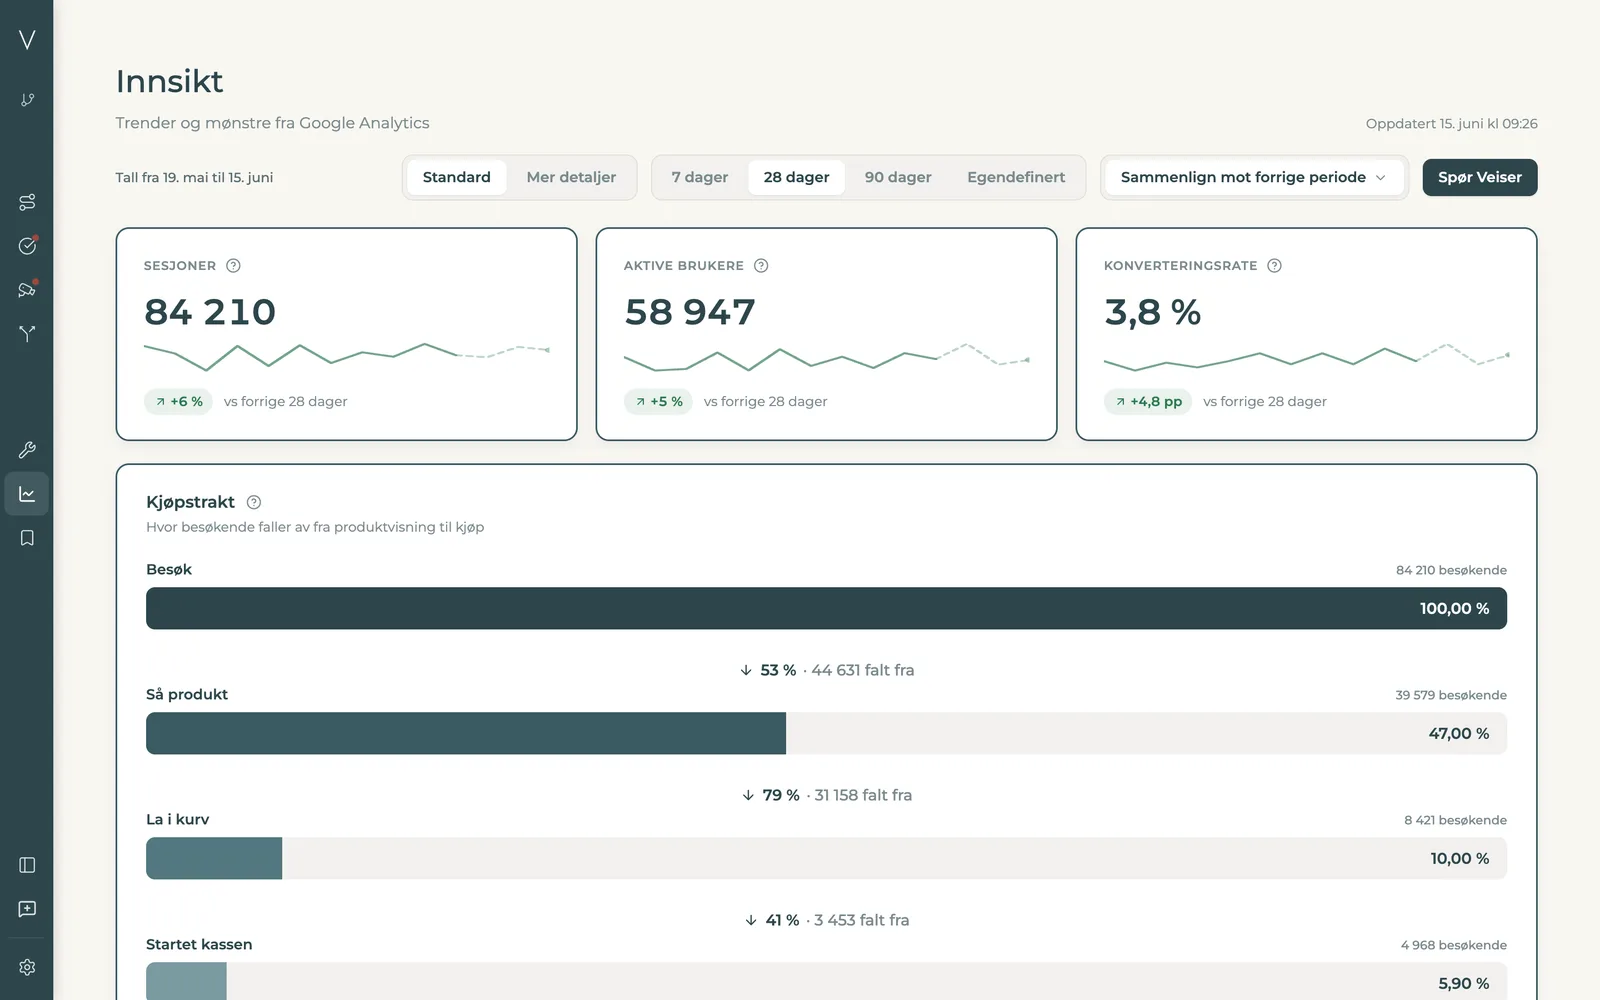
Task: Open the feedback message-plus icon
Action: click(27, 909)
